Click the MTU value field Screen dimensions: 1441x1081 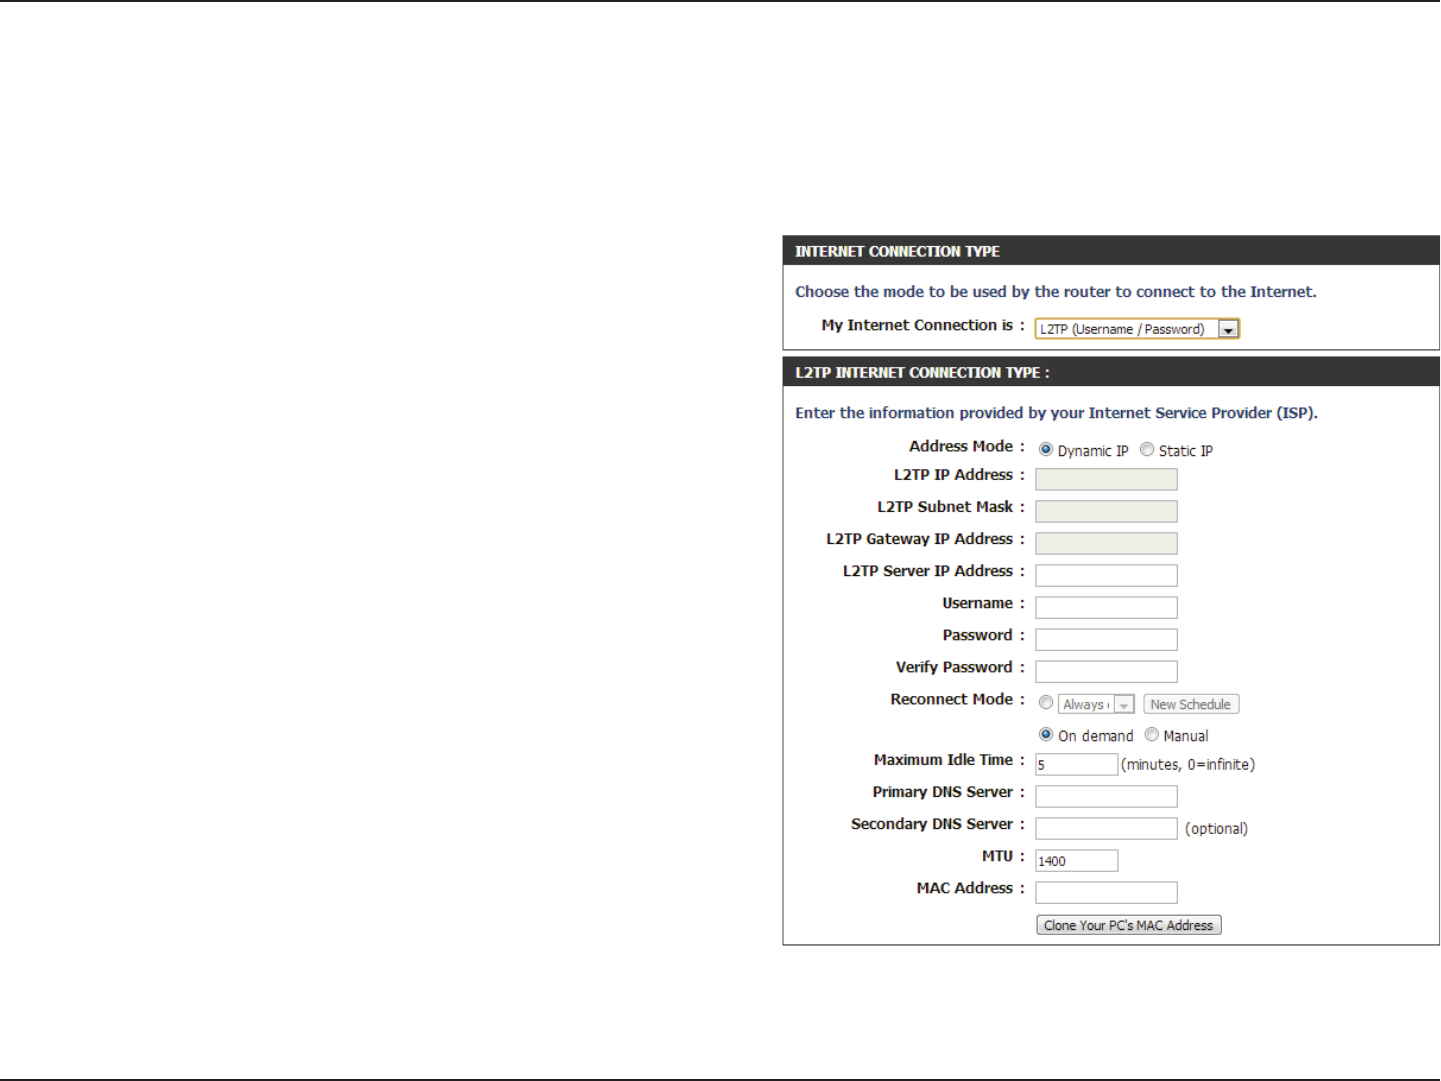(1076, 860)
